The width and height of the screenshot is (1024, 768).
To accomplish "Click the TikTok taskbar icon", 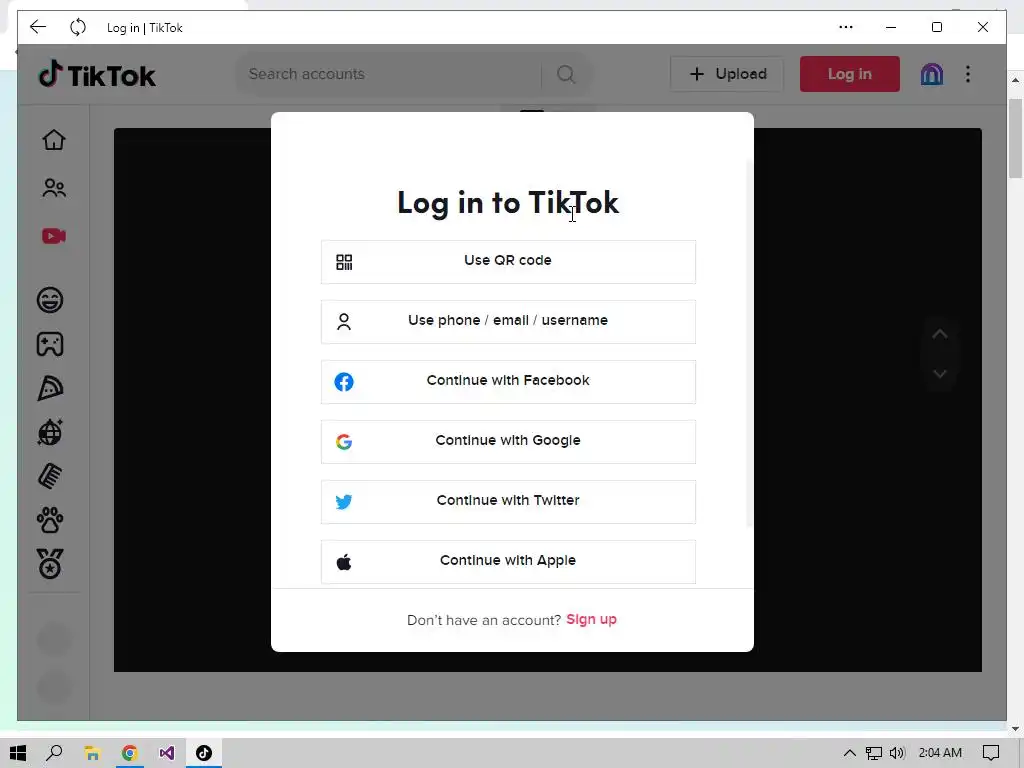I will [x=204, y=753].
